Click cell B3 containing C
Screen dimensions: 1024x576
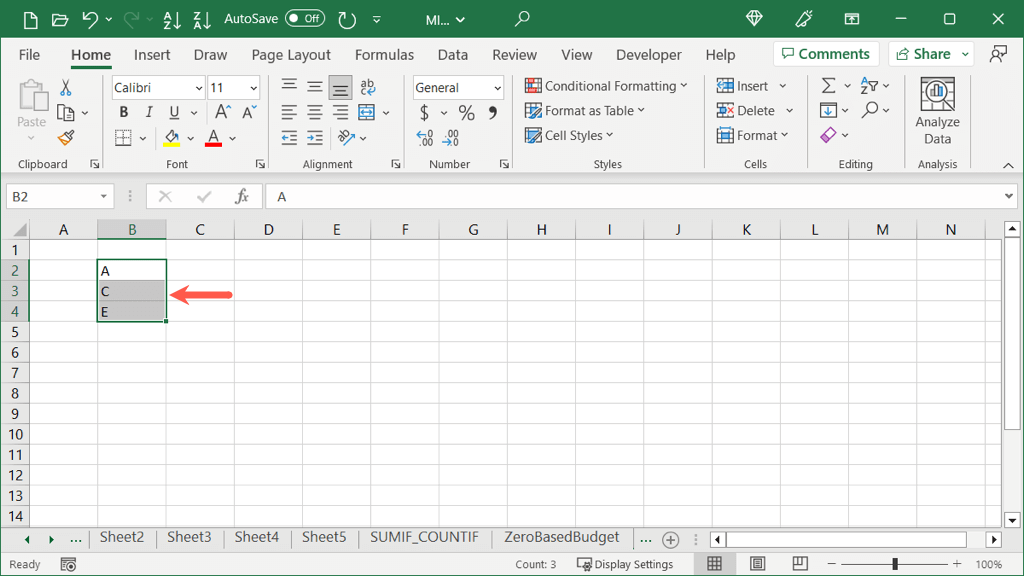point(131,291)
